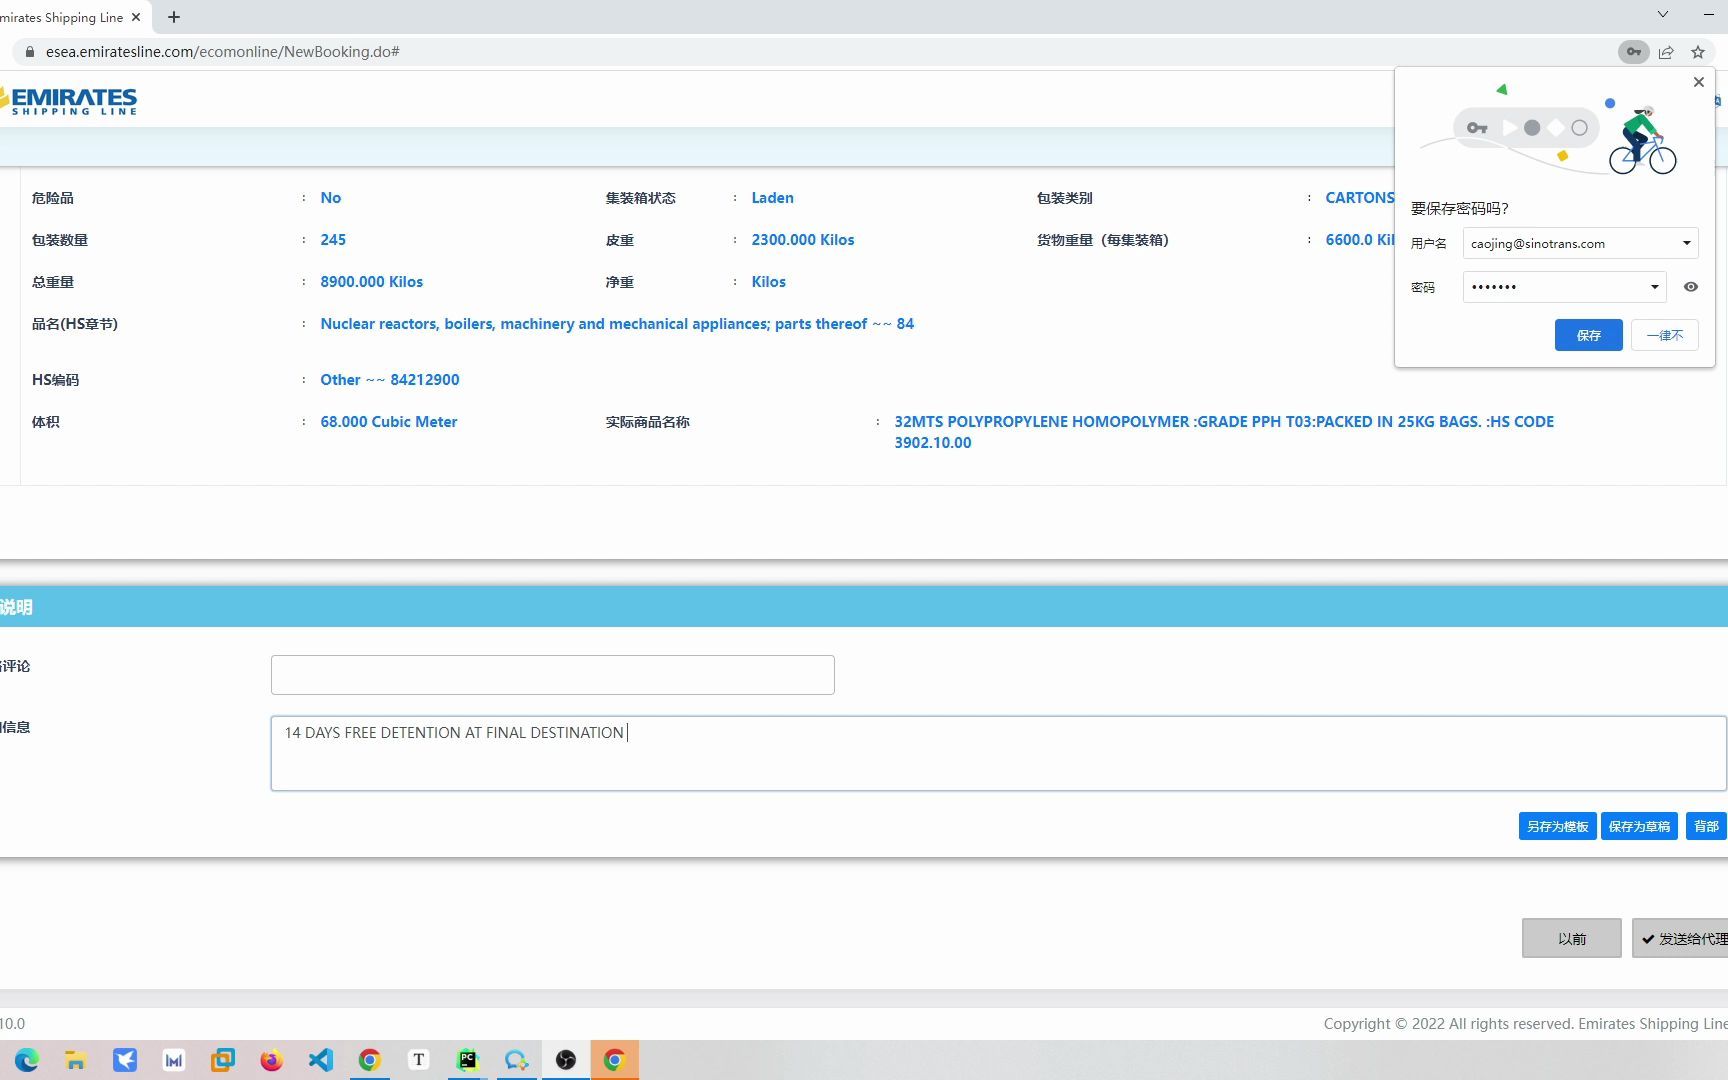Click the 以前 previous button
The height and width of the screenshot is (1080, 1728).
tap(1572, 938)
